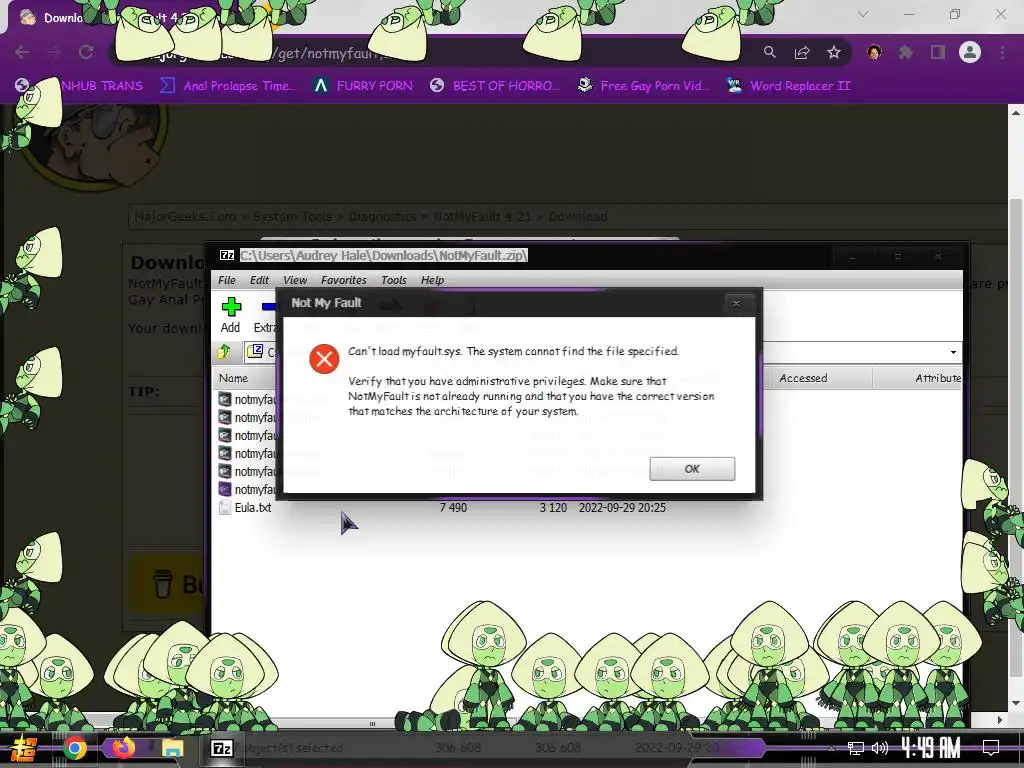Screen dimensions: 1024x768
Task: Click the network icon in the system tray
Action: point(856,748)
